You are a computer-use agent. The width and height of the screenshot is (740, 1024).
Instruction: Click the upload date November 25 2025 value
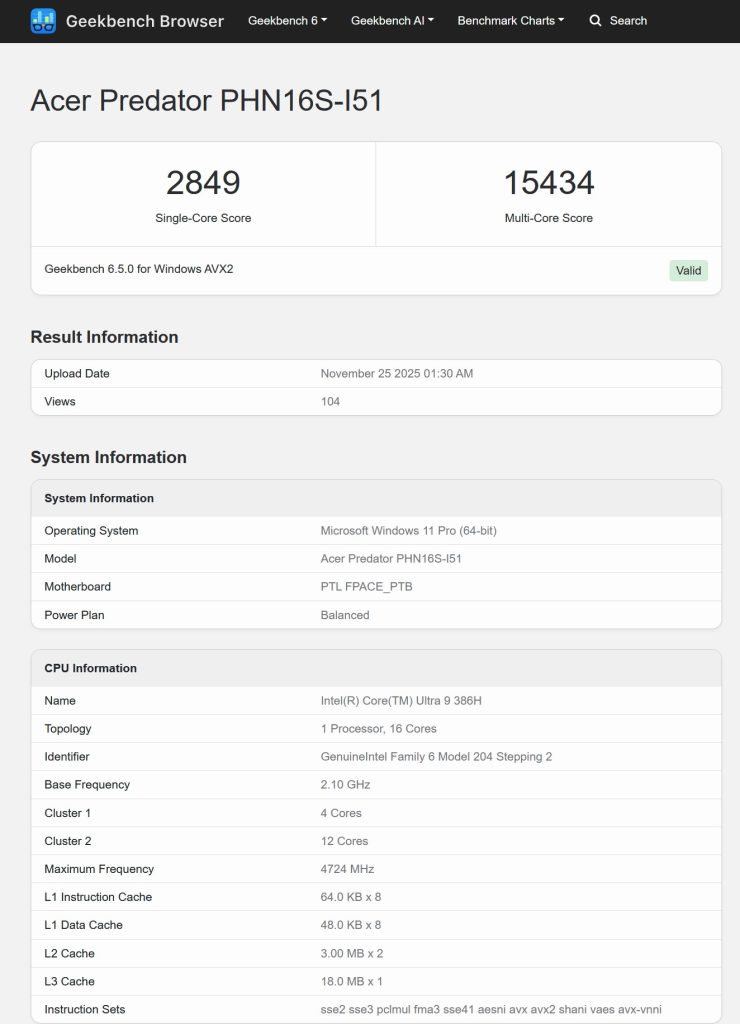pyautogui.click(x=397, y=373)
